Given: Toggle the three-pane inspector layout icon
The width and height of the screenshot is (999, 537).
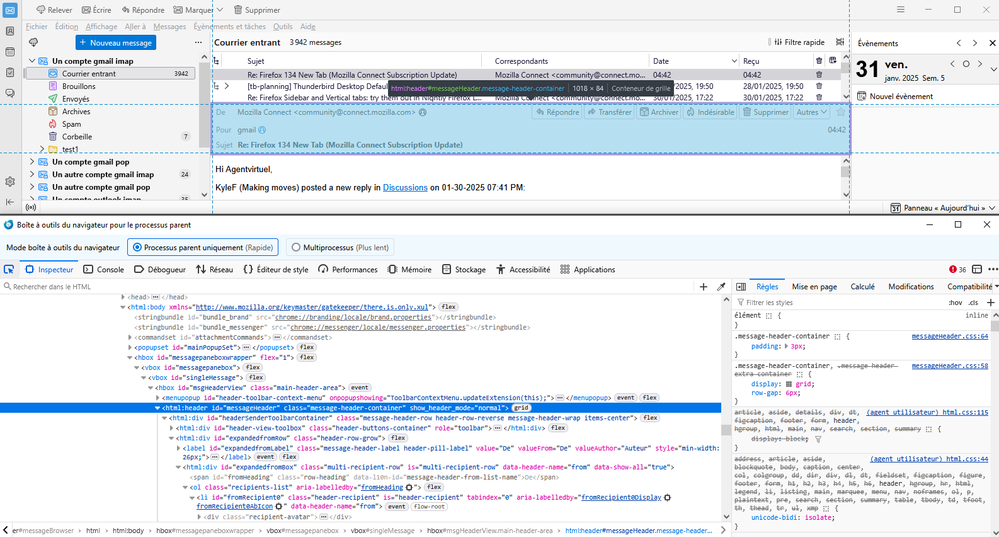Looking at the screenshot, I should [741, 287].
